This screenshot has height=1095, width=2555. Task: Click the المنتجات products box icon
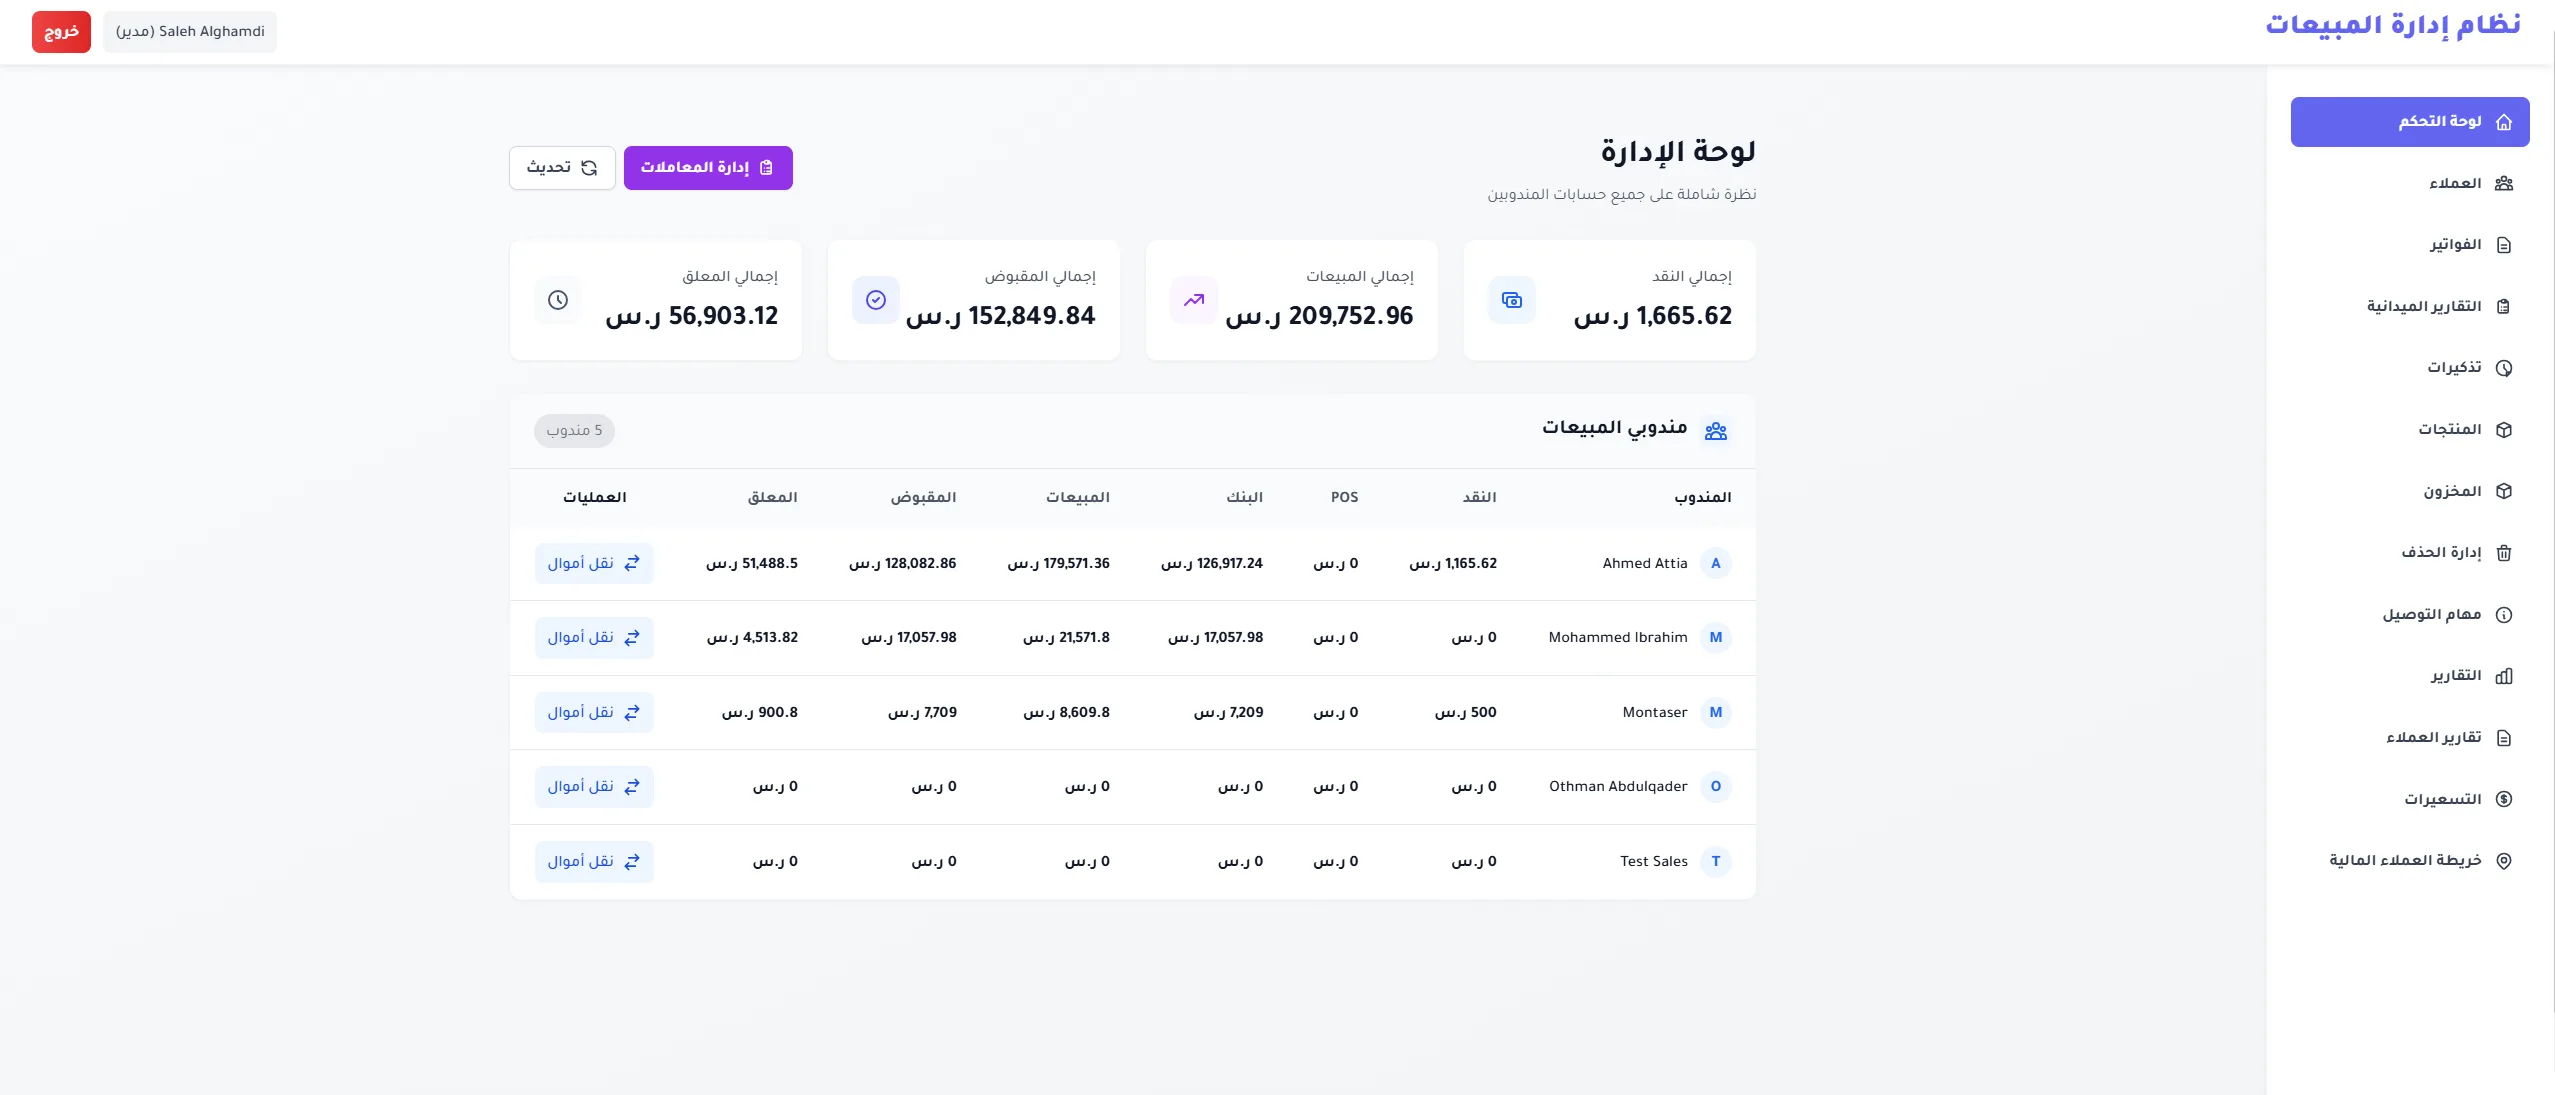pos(2504,429)
